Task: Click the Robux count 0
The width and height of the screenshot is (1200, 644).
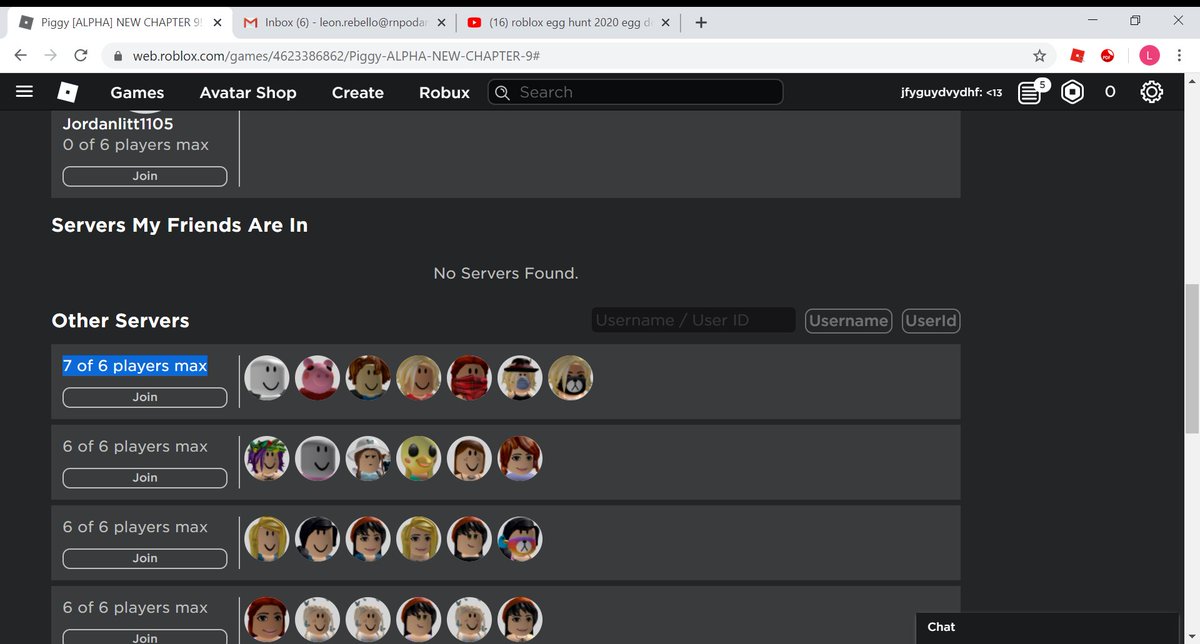Action: pyautogui.click(x=1110, y=92)
